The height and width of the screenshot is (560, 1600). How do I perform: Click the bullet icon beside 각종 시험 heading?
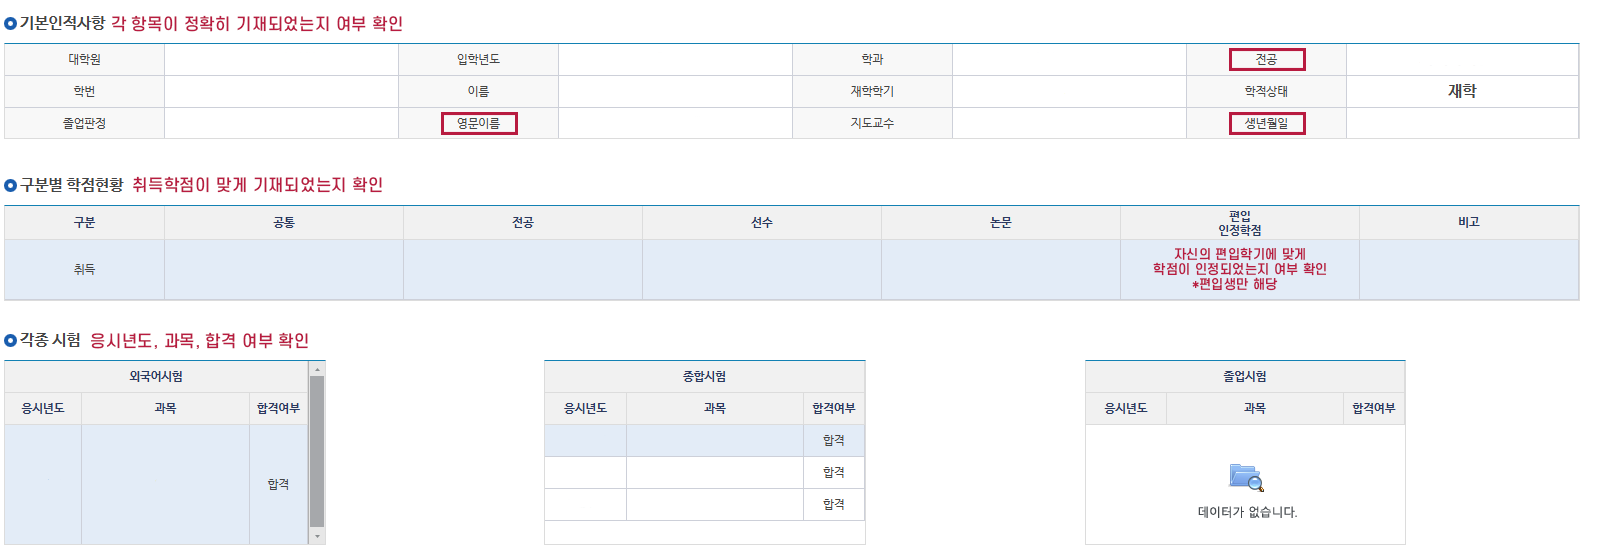11,341
